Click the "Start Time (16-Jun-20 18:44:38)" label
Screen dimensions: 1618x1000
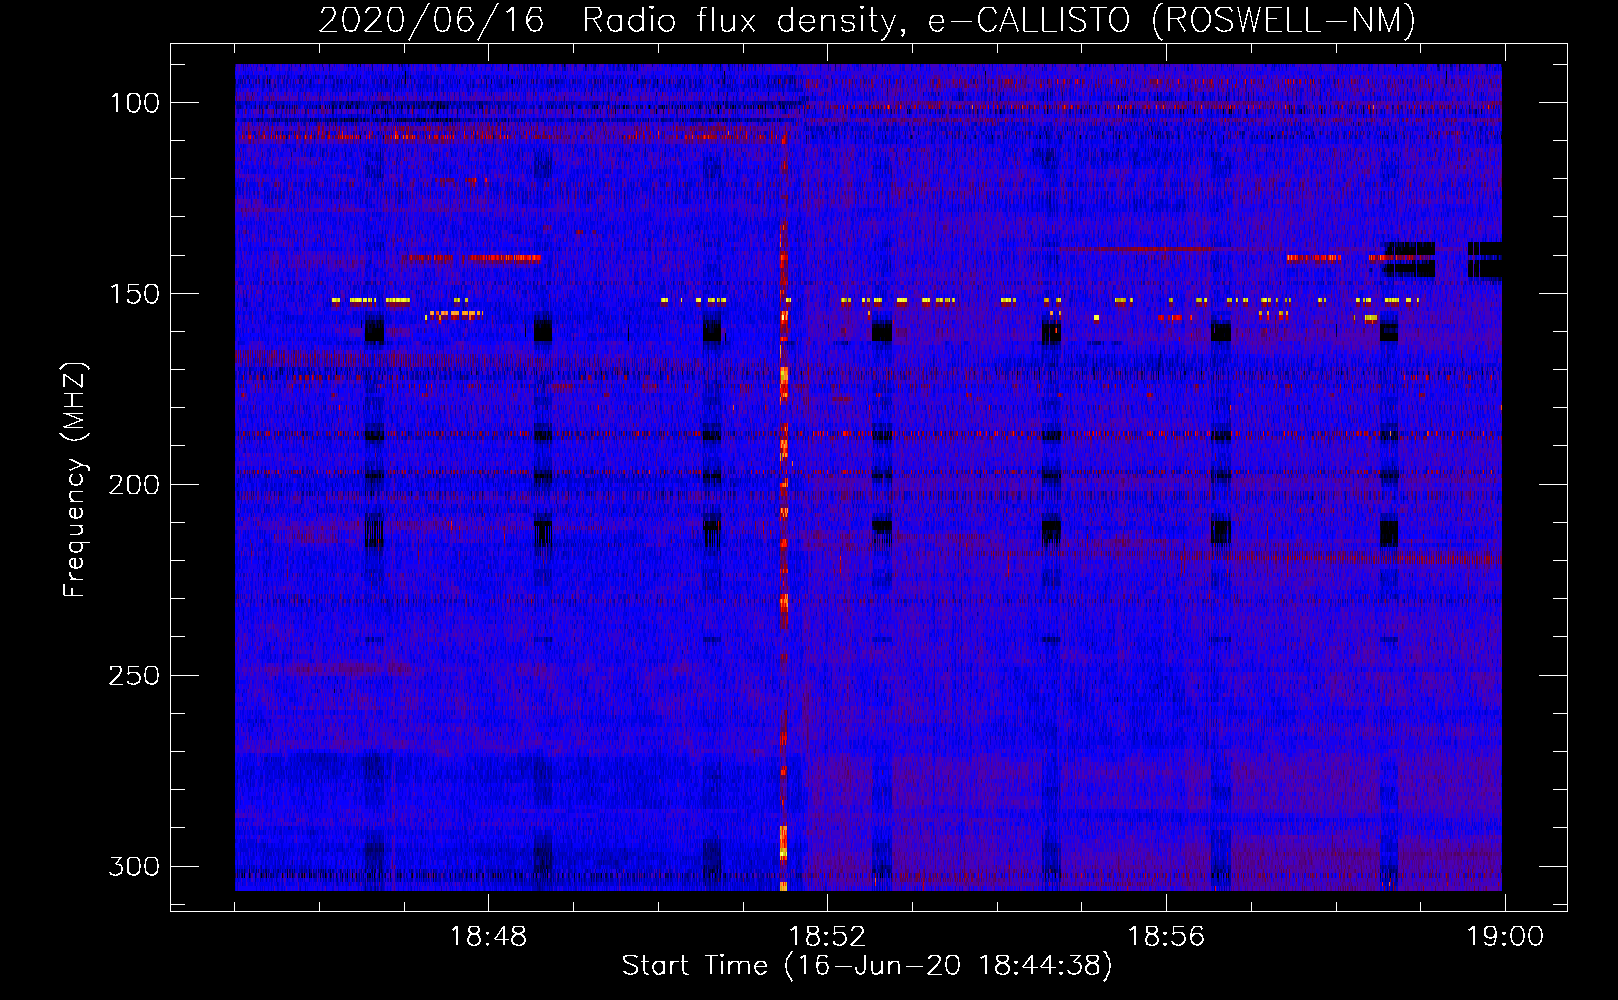click(867, 966)
